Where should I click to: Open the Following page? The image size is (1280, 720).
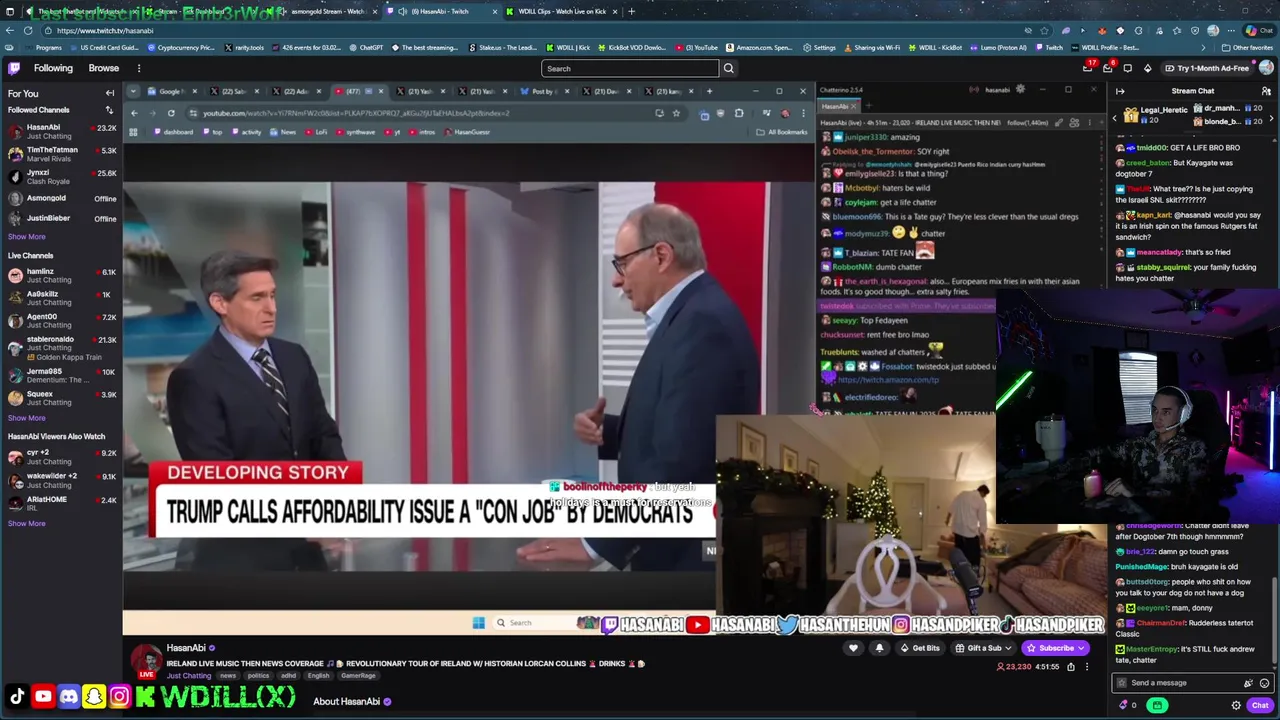tap(53, 68)
